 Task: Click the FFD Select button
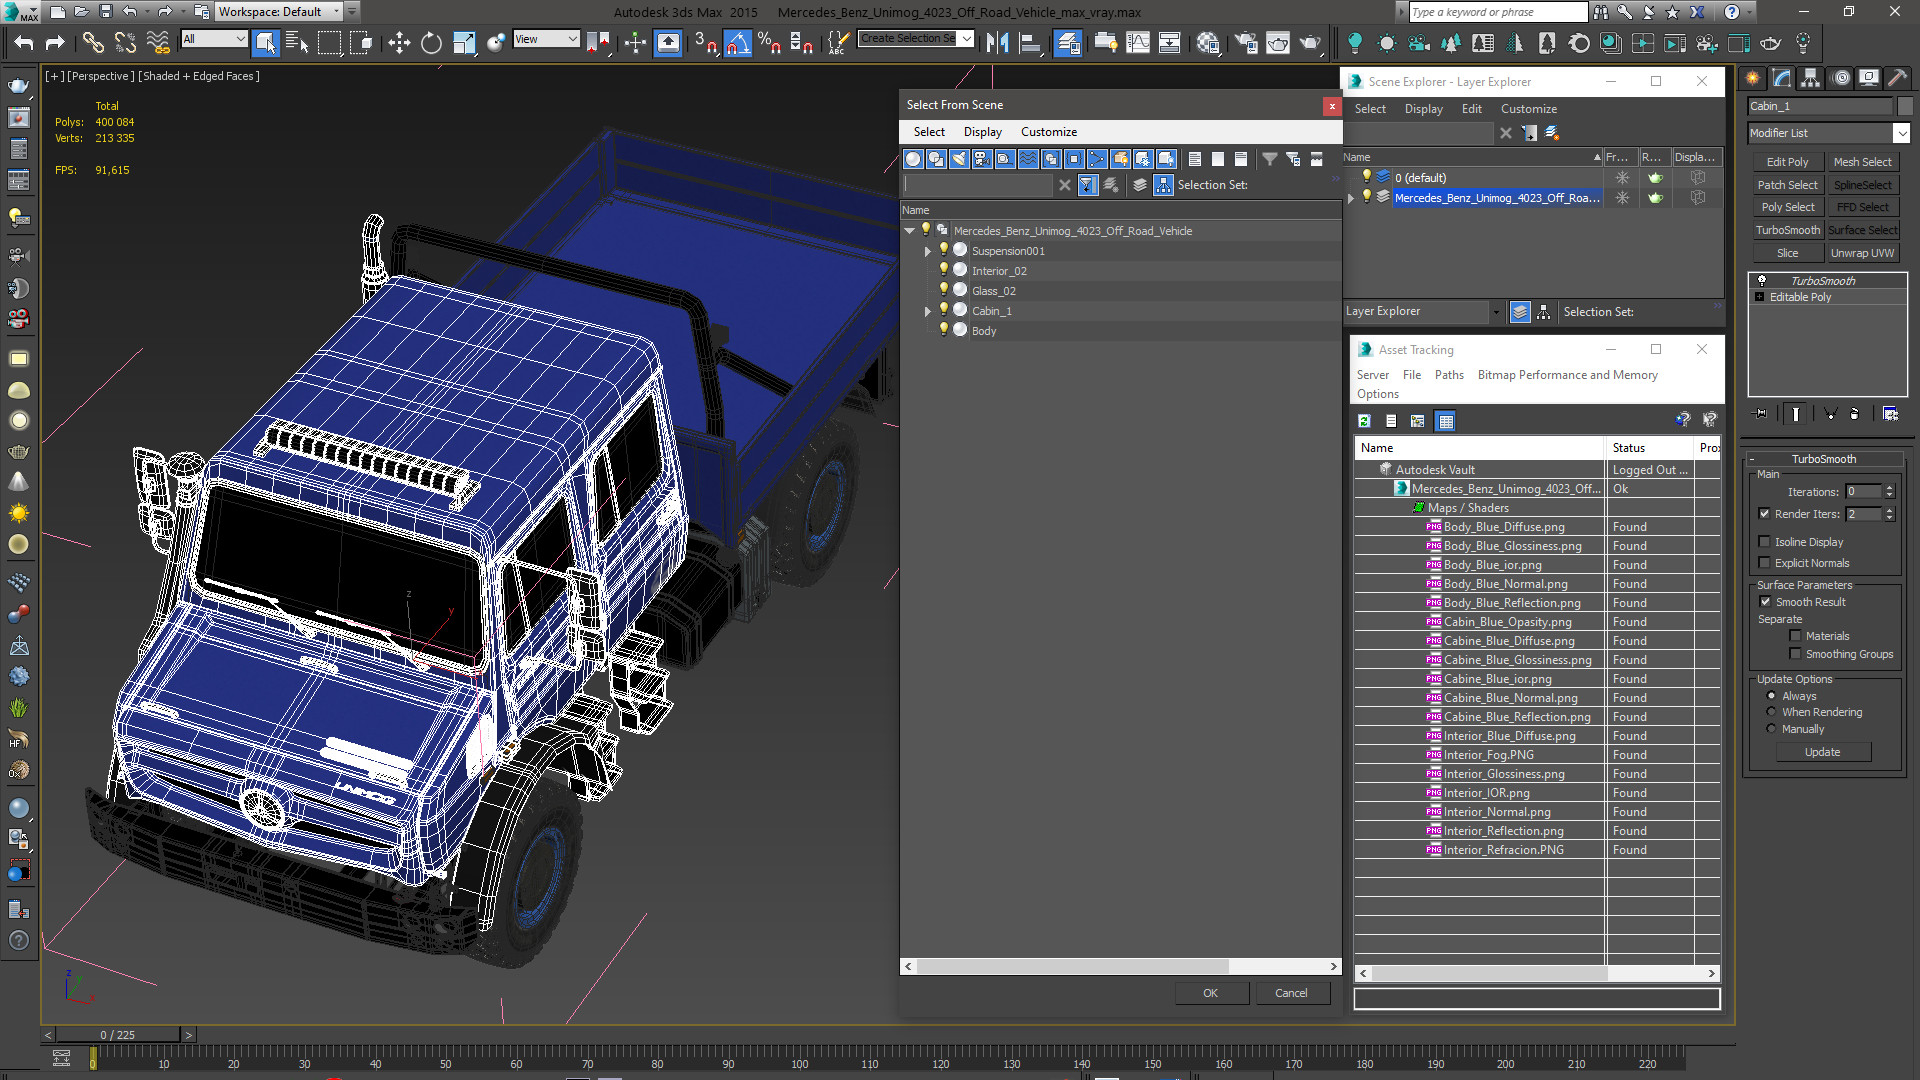tap(1862, 207)
